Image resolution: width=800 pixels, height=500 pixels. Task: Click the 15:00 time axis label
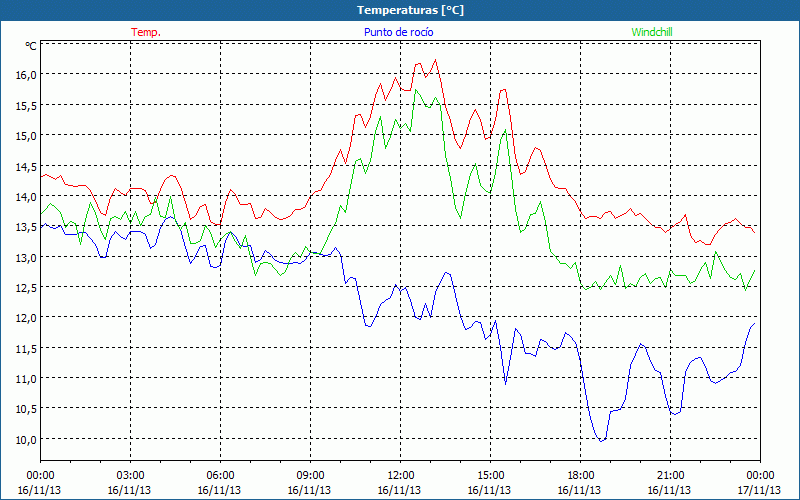click(x=490, y=476)
